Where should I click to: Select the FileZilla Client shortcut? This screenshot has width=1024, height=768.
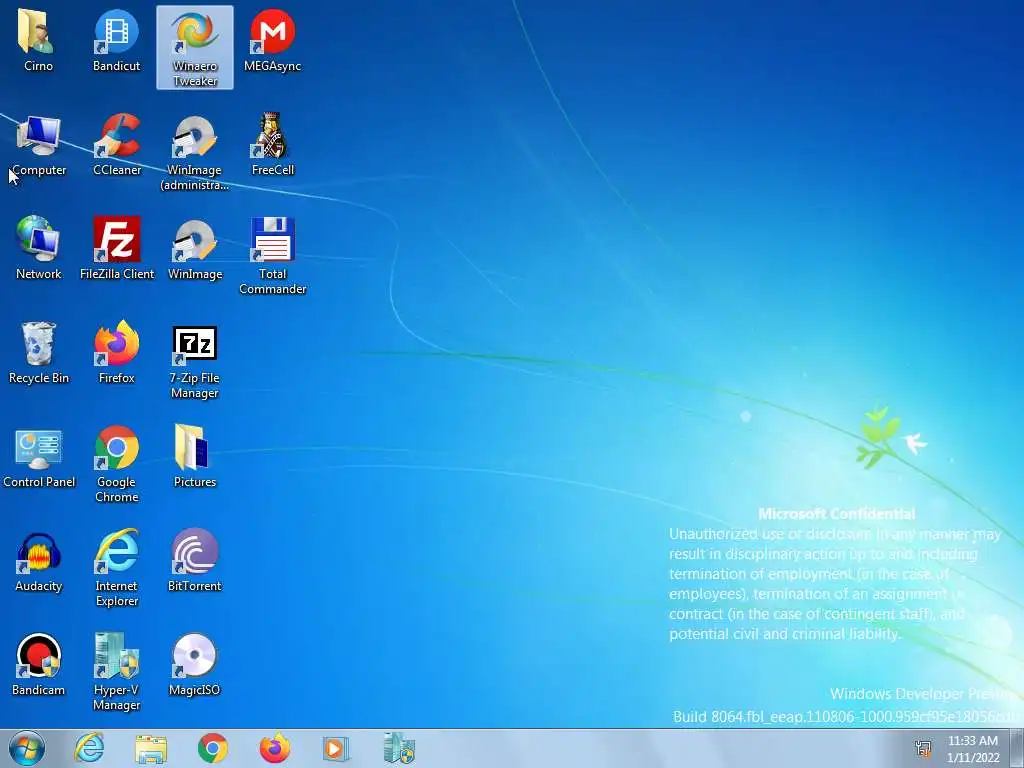coord(117,248)
